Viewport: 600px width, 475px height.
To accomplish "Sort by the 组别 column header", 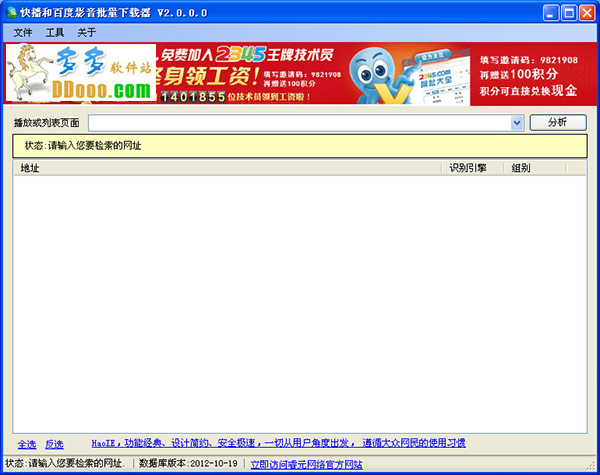I will (535, 168).
